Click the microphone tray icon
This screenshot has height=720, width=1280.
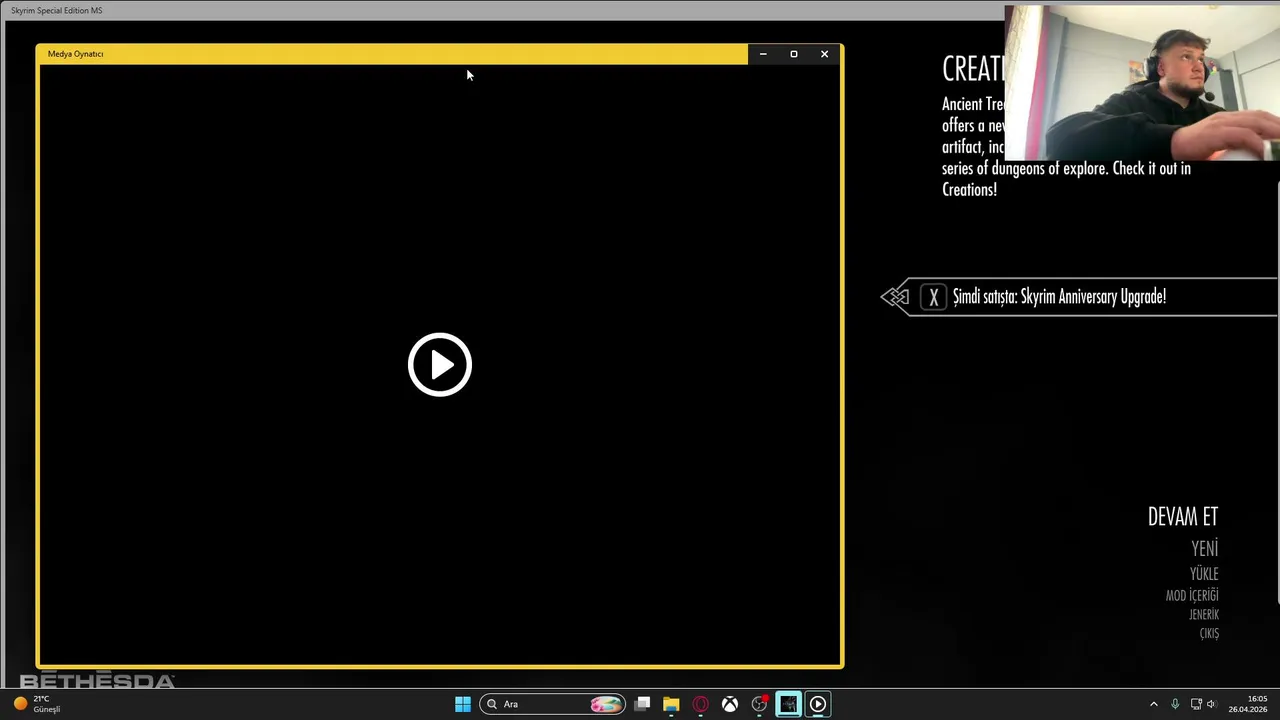coord(1175,704)
